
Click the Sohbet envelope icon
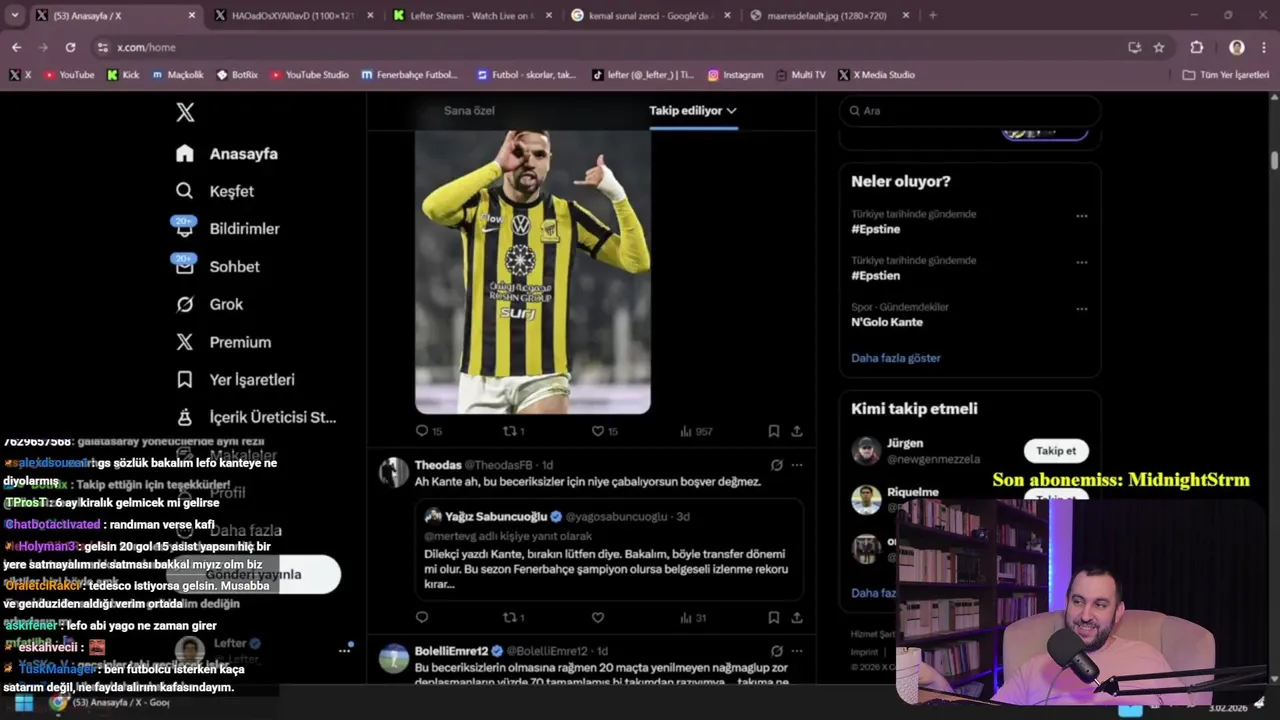(184, 266)
